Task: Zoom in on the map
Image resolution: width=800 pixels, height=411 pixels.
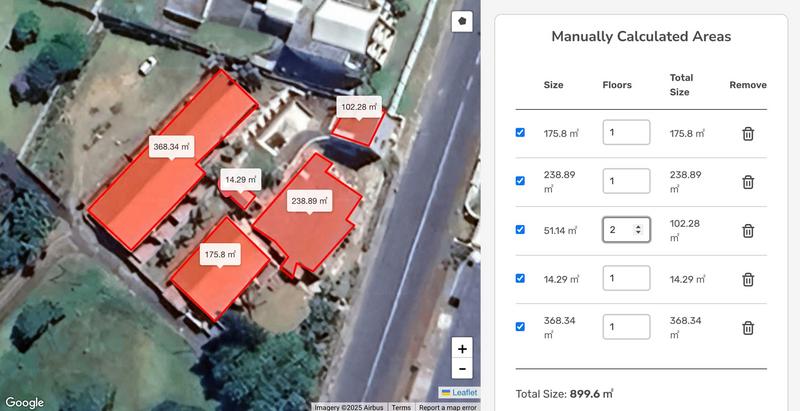Action: [462, 349]
